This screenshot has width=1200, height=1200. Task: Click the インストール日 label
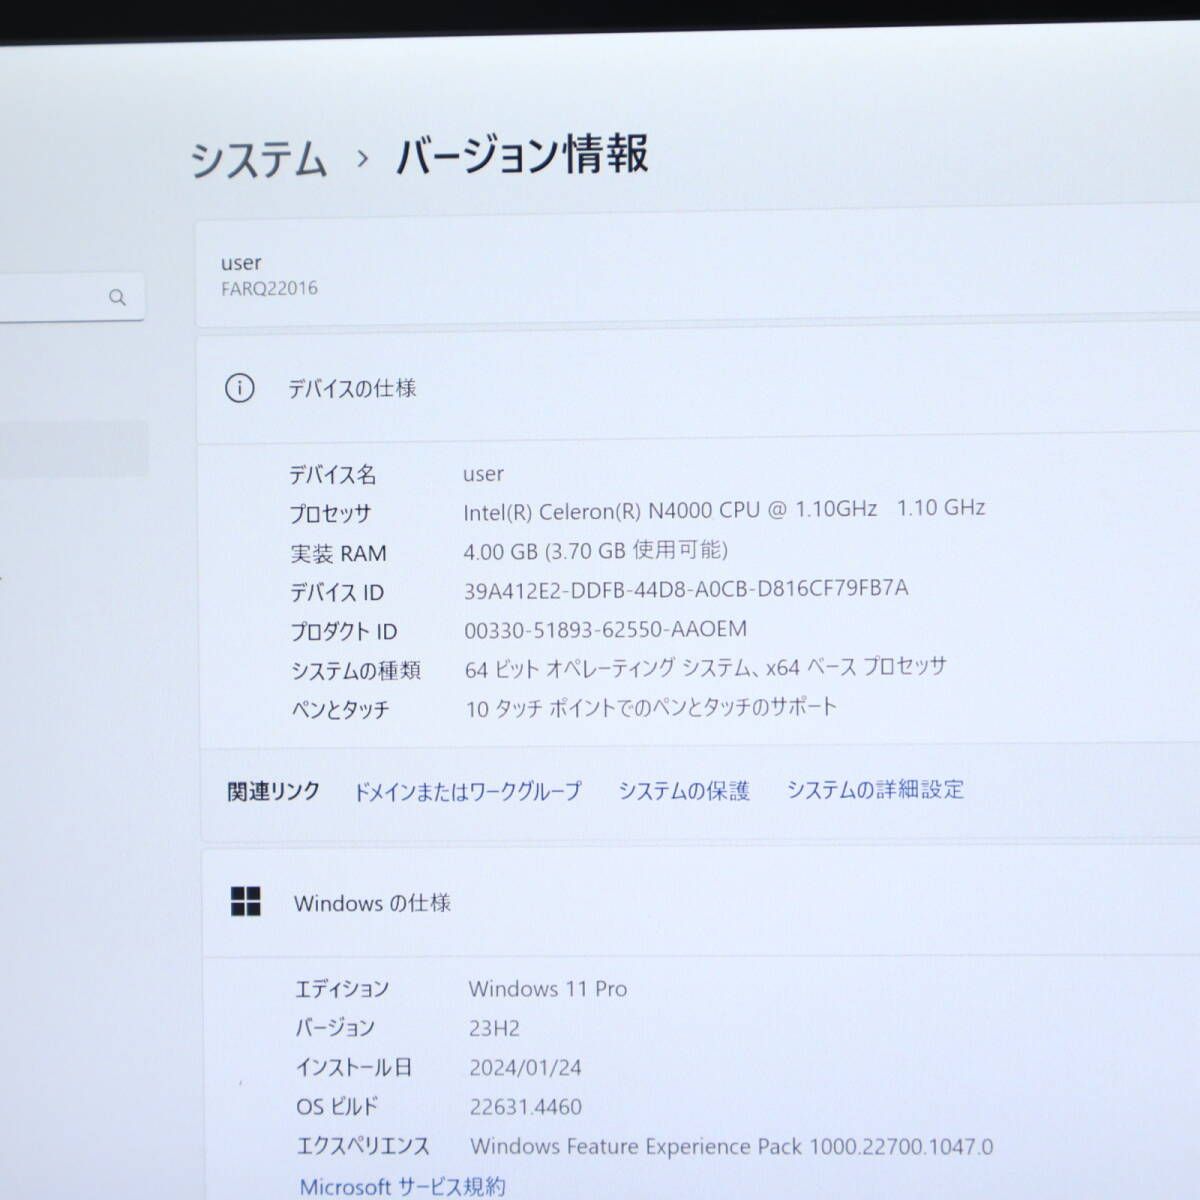coord(353,1067)
